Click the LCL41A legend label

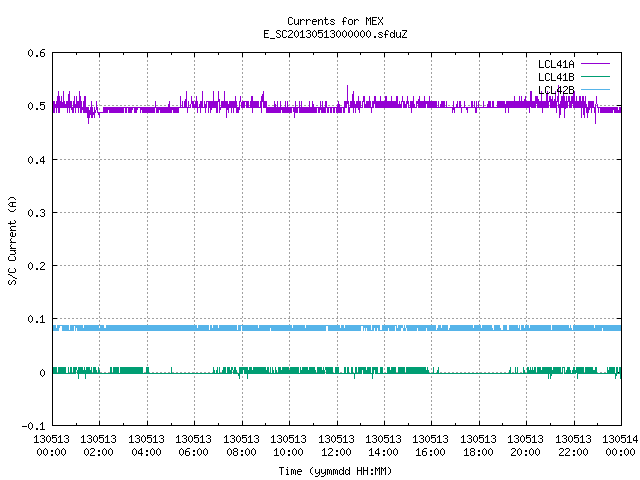556,64
